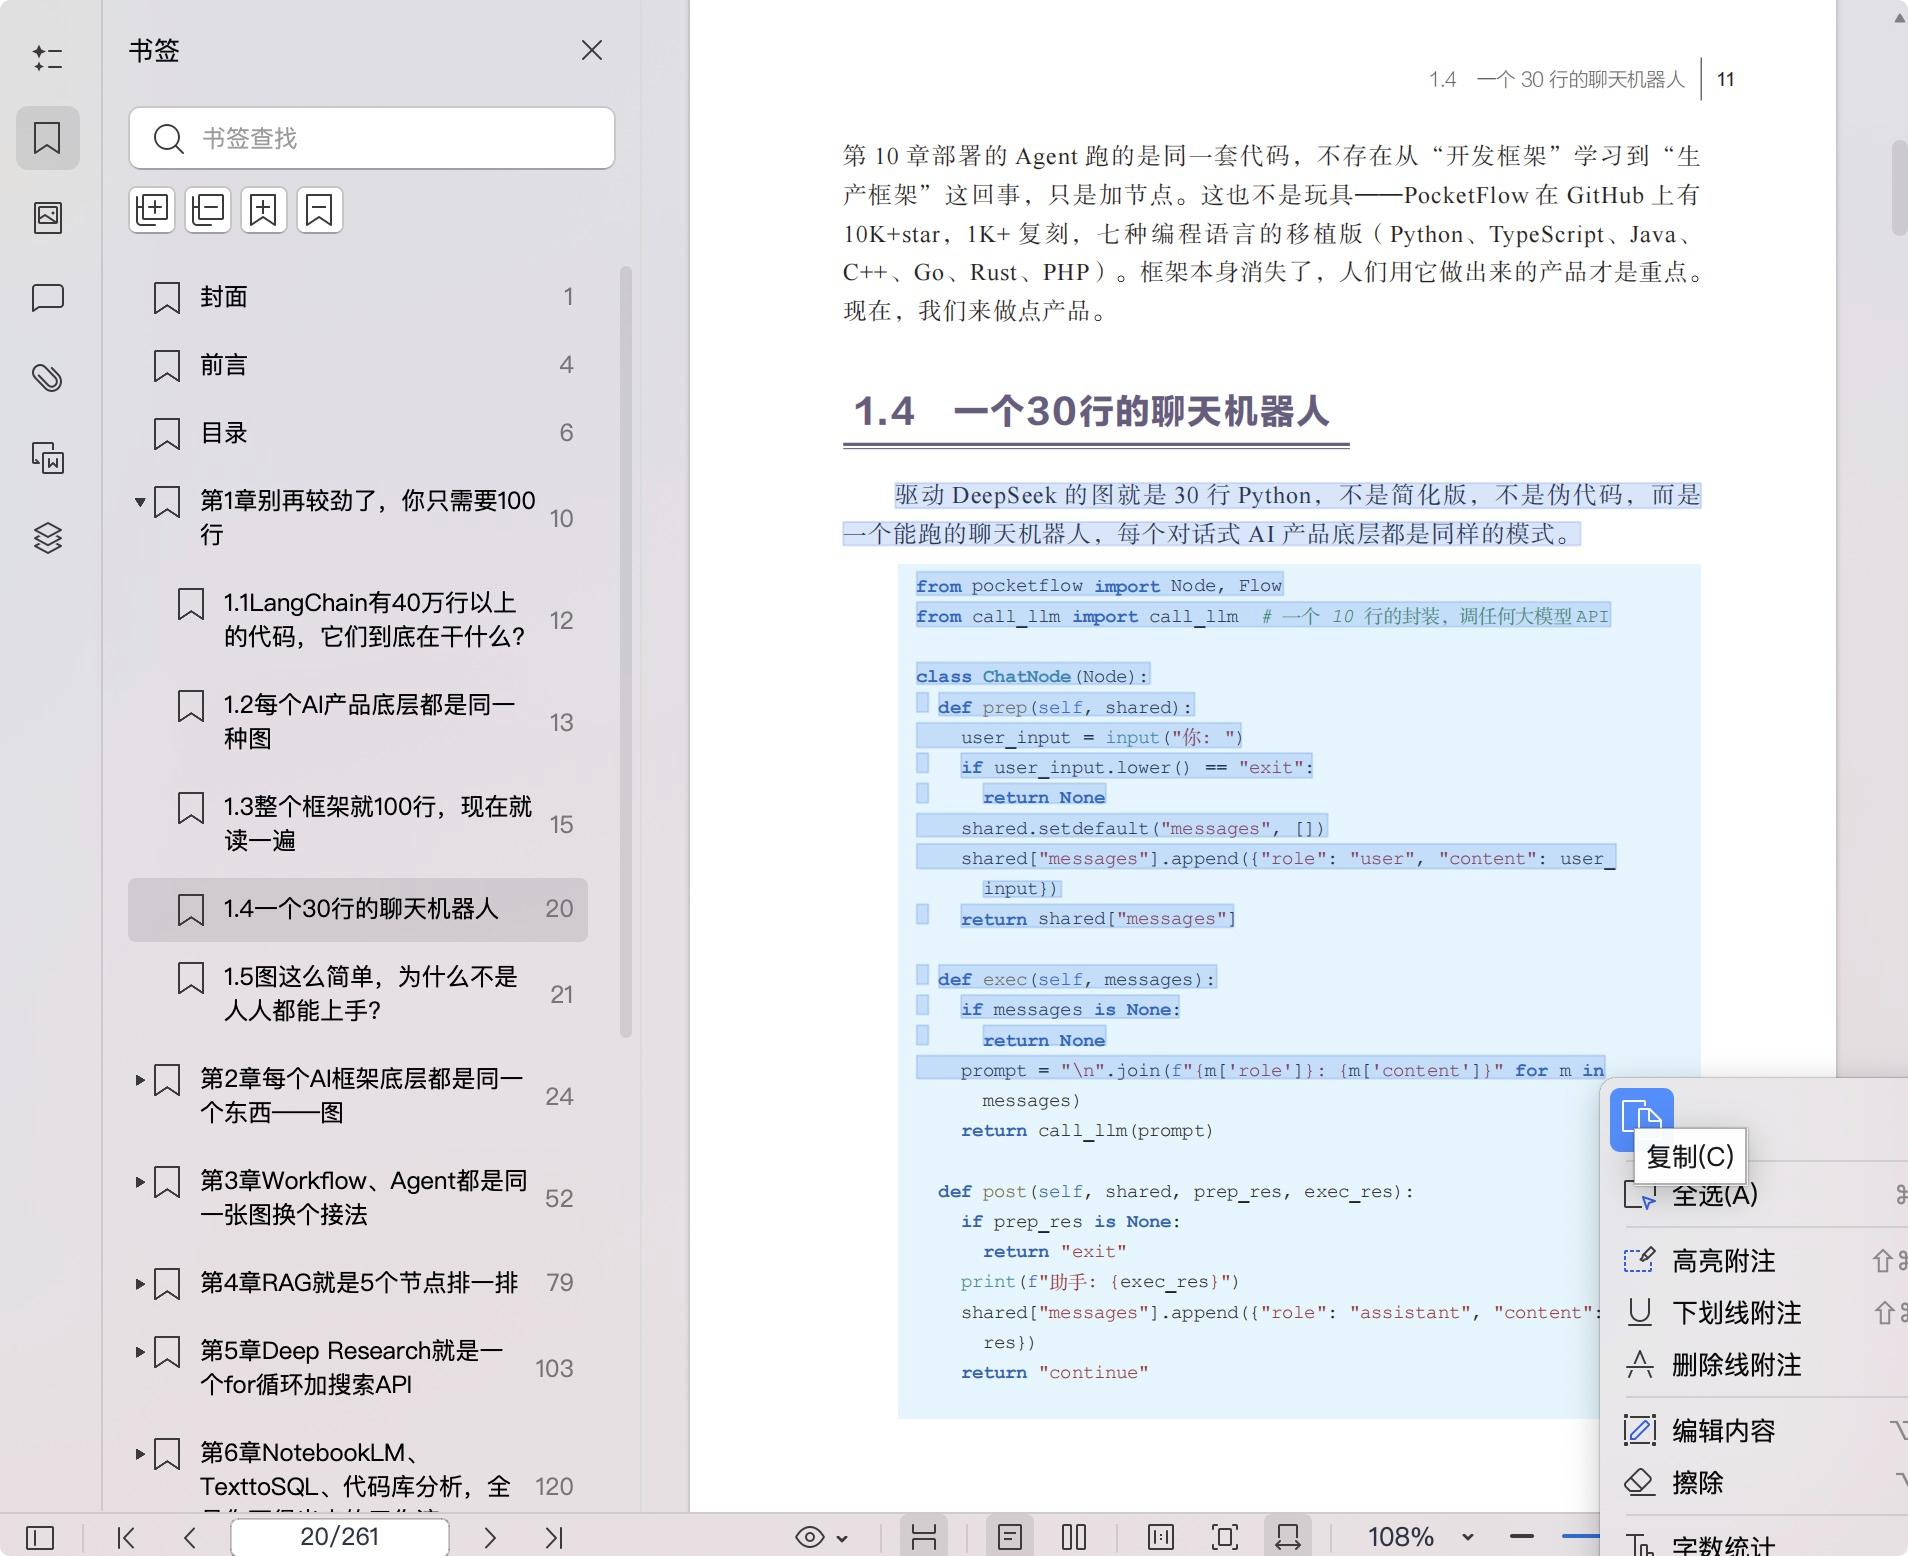Collapse all bookmarks button
This screenshot has height=1556, width=1908.
[208, 210]
